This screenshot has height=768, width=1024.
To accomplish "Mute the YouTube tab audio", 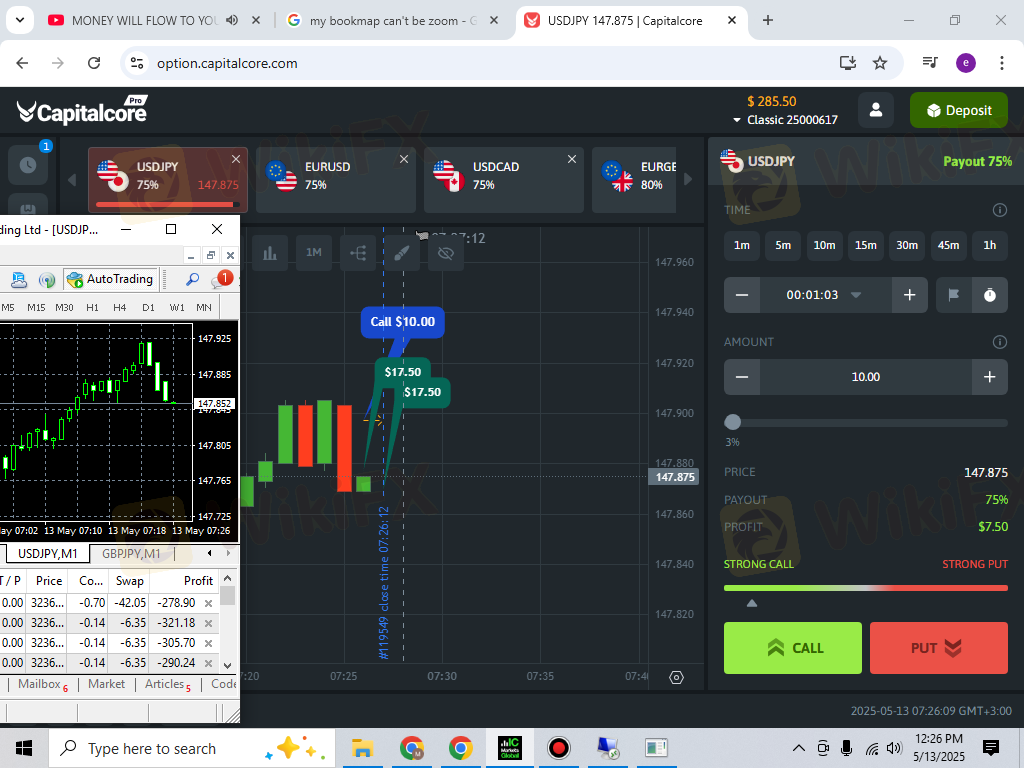I will pos(232,20).
